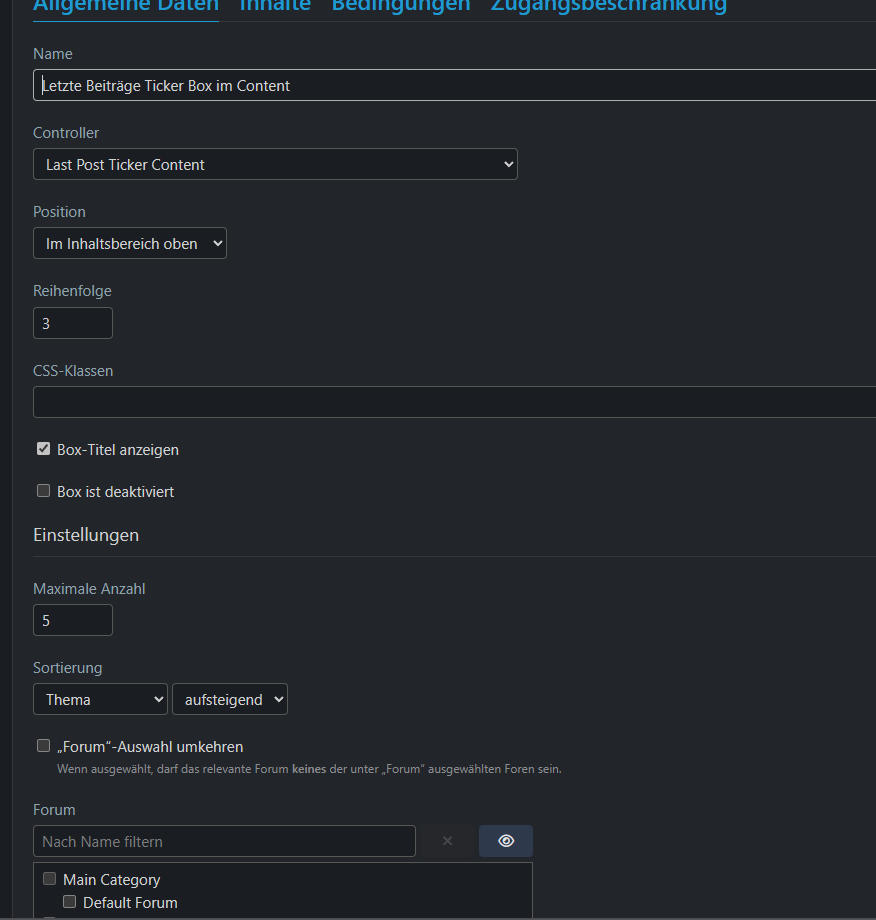
Task: Expand the Position dropdown
Action: (130, 243)
